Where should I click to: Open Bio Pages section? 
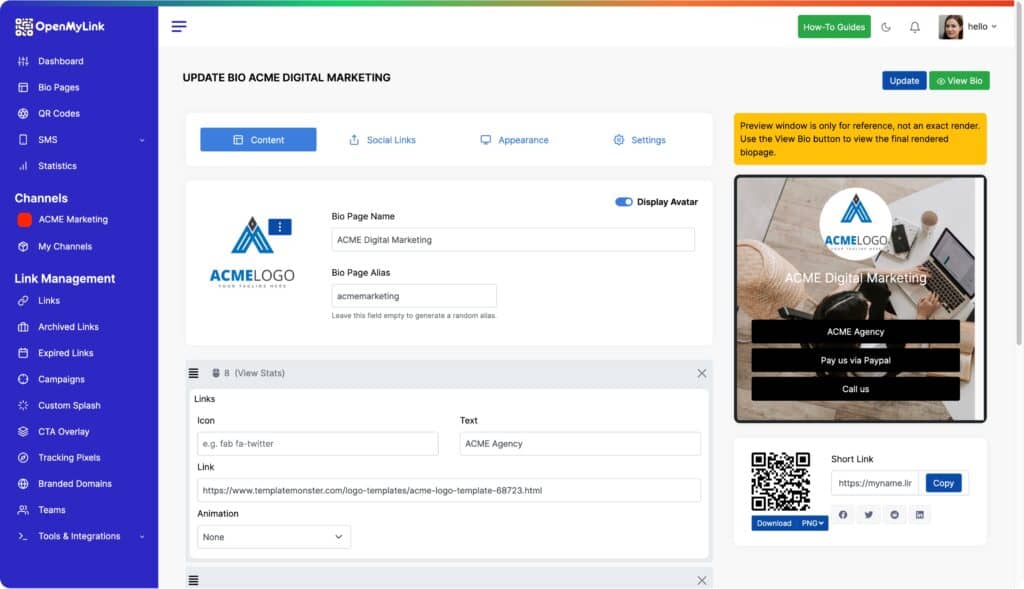click(x=59, y=88)
